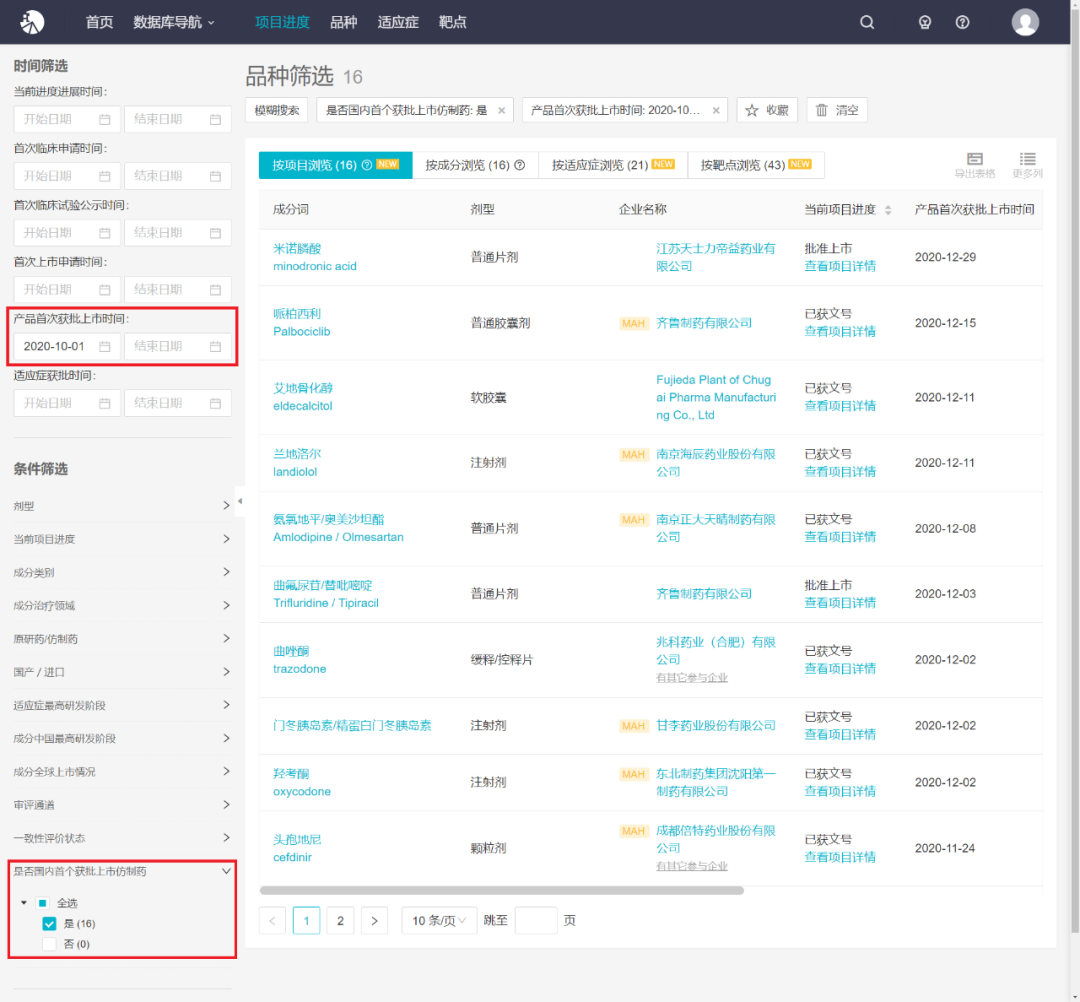Click the star 收藏 button
This screenshot has width=1080, height=1002.
click(767, 110)
